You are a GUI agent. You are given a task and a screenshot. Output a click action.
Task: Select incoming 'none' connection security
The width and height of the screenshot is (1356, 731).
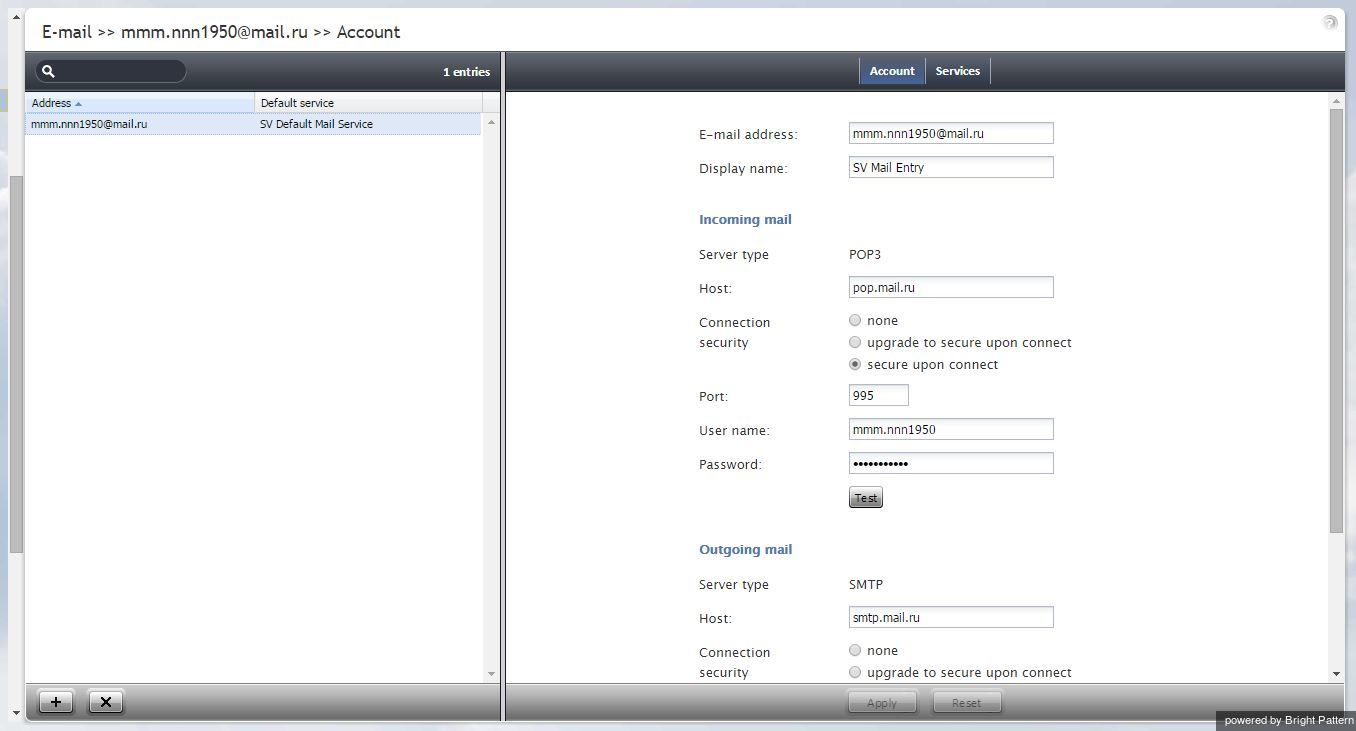click(855, 321)
